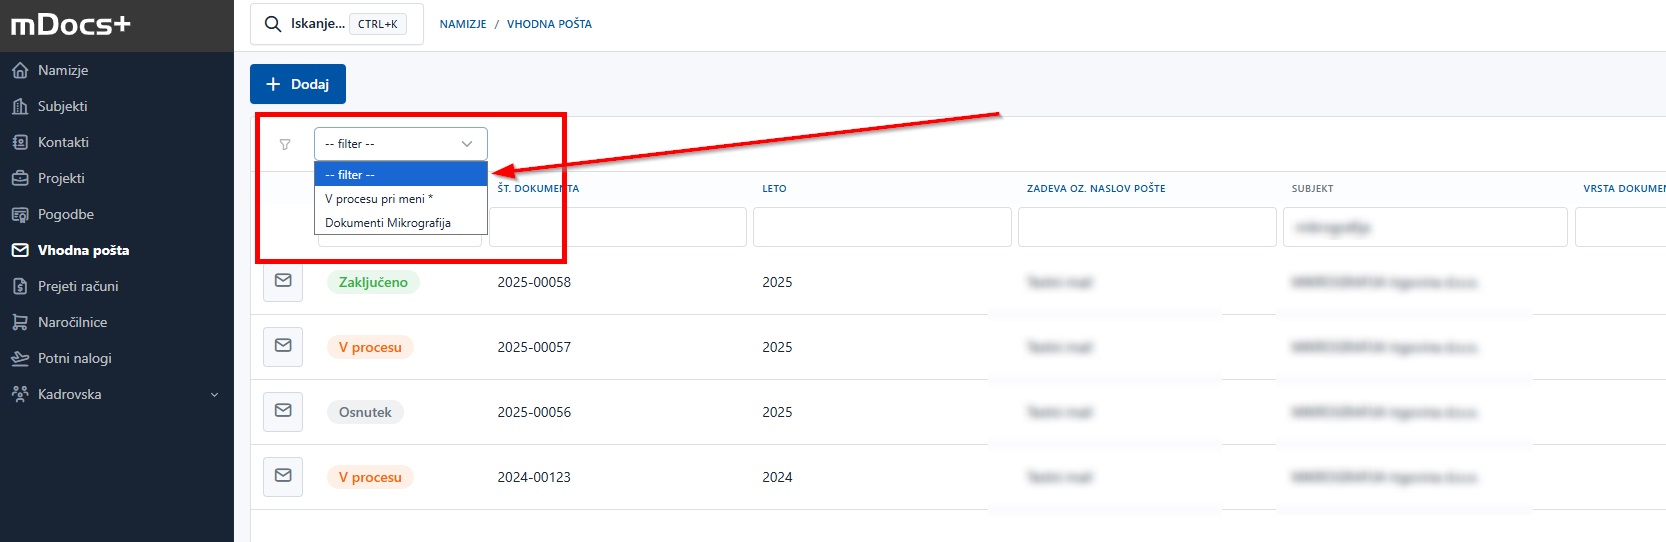The image size is (1666, 542).
Task: Click envelope icon for document 2024-00123
Action: pyautogui.click(x=283, y=476)
